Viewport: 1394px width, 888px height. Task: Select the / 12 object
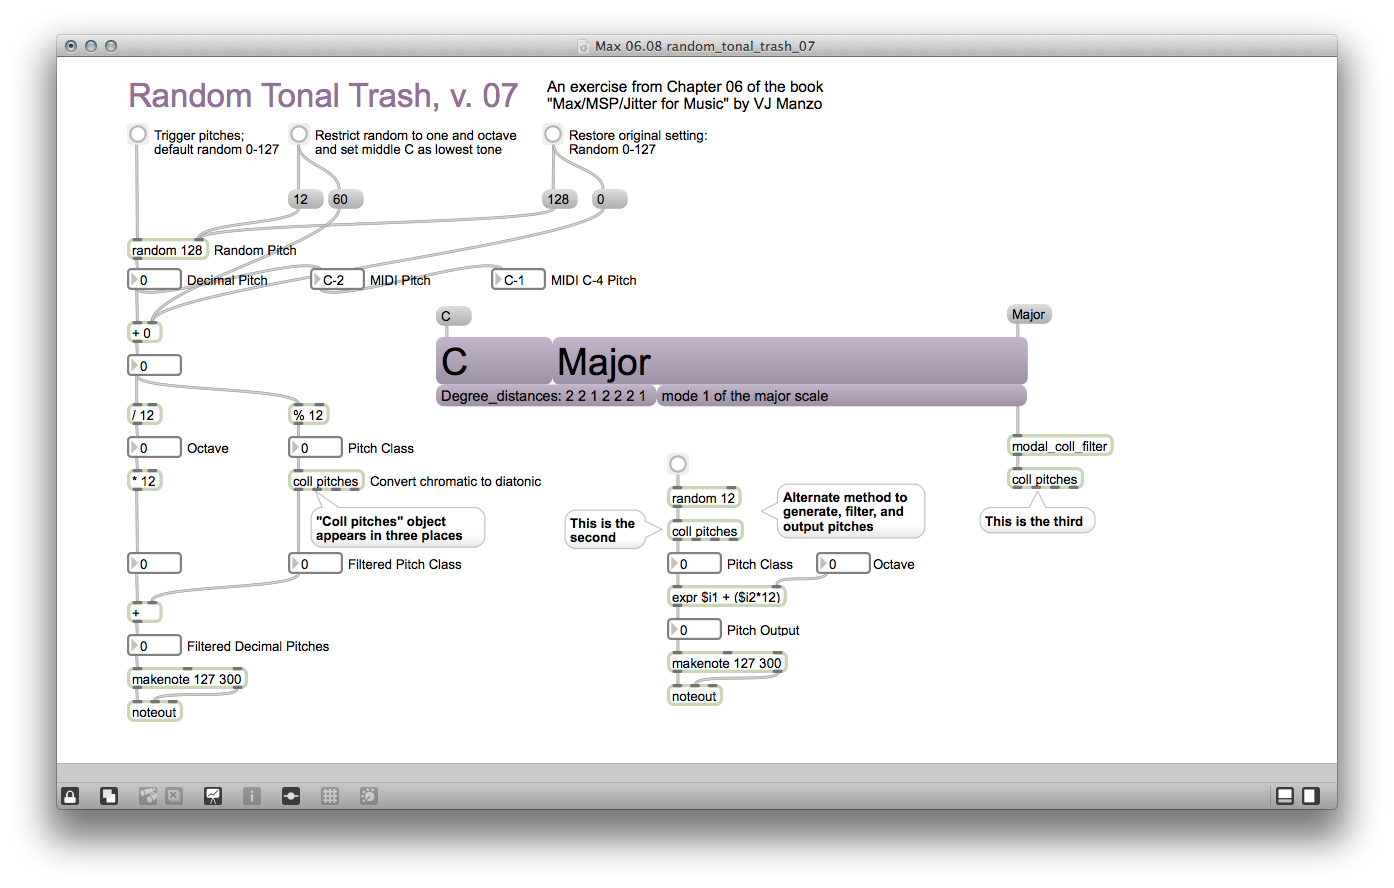click(145, 415)
